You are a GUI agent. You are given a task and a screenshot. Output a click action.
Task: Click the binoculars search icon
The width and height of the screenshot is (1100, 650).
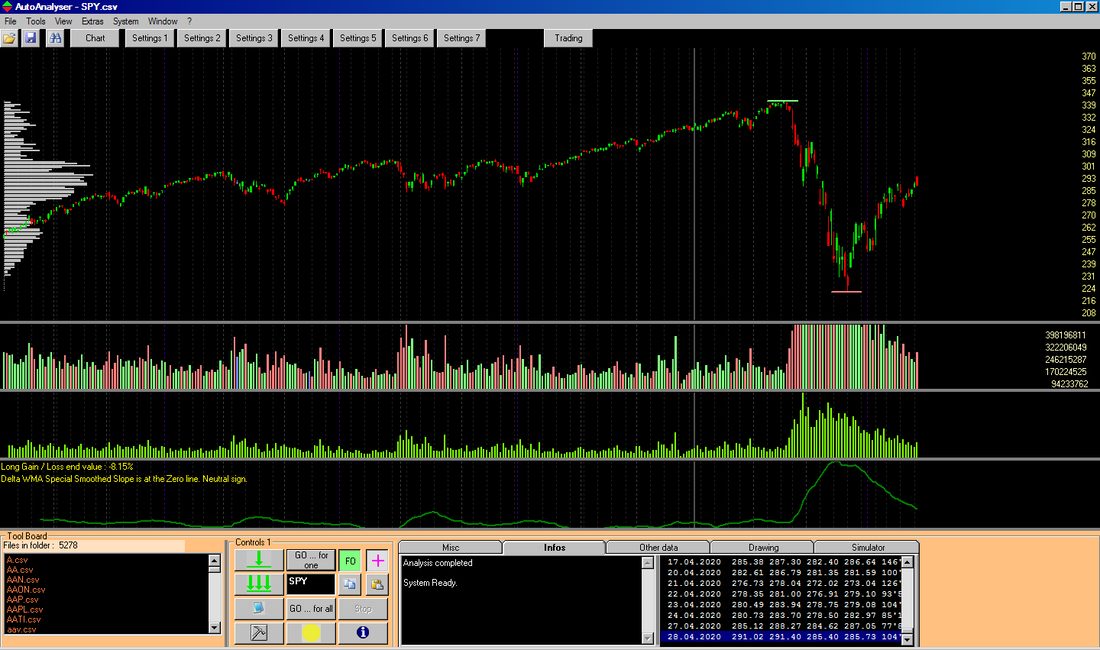[x=55, y=38]
